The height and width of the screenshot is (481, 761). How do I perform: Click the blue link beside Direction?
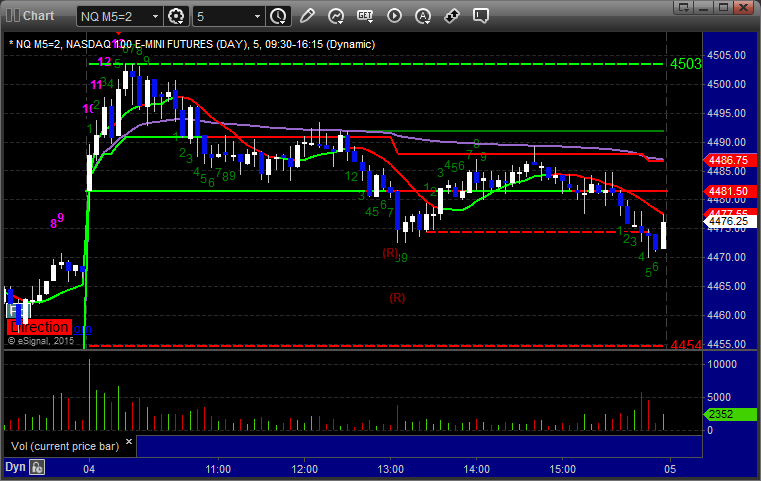(x=83, y=329)
